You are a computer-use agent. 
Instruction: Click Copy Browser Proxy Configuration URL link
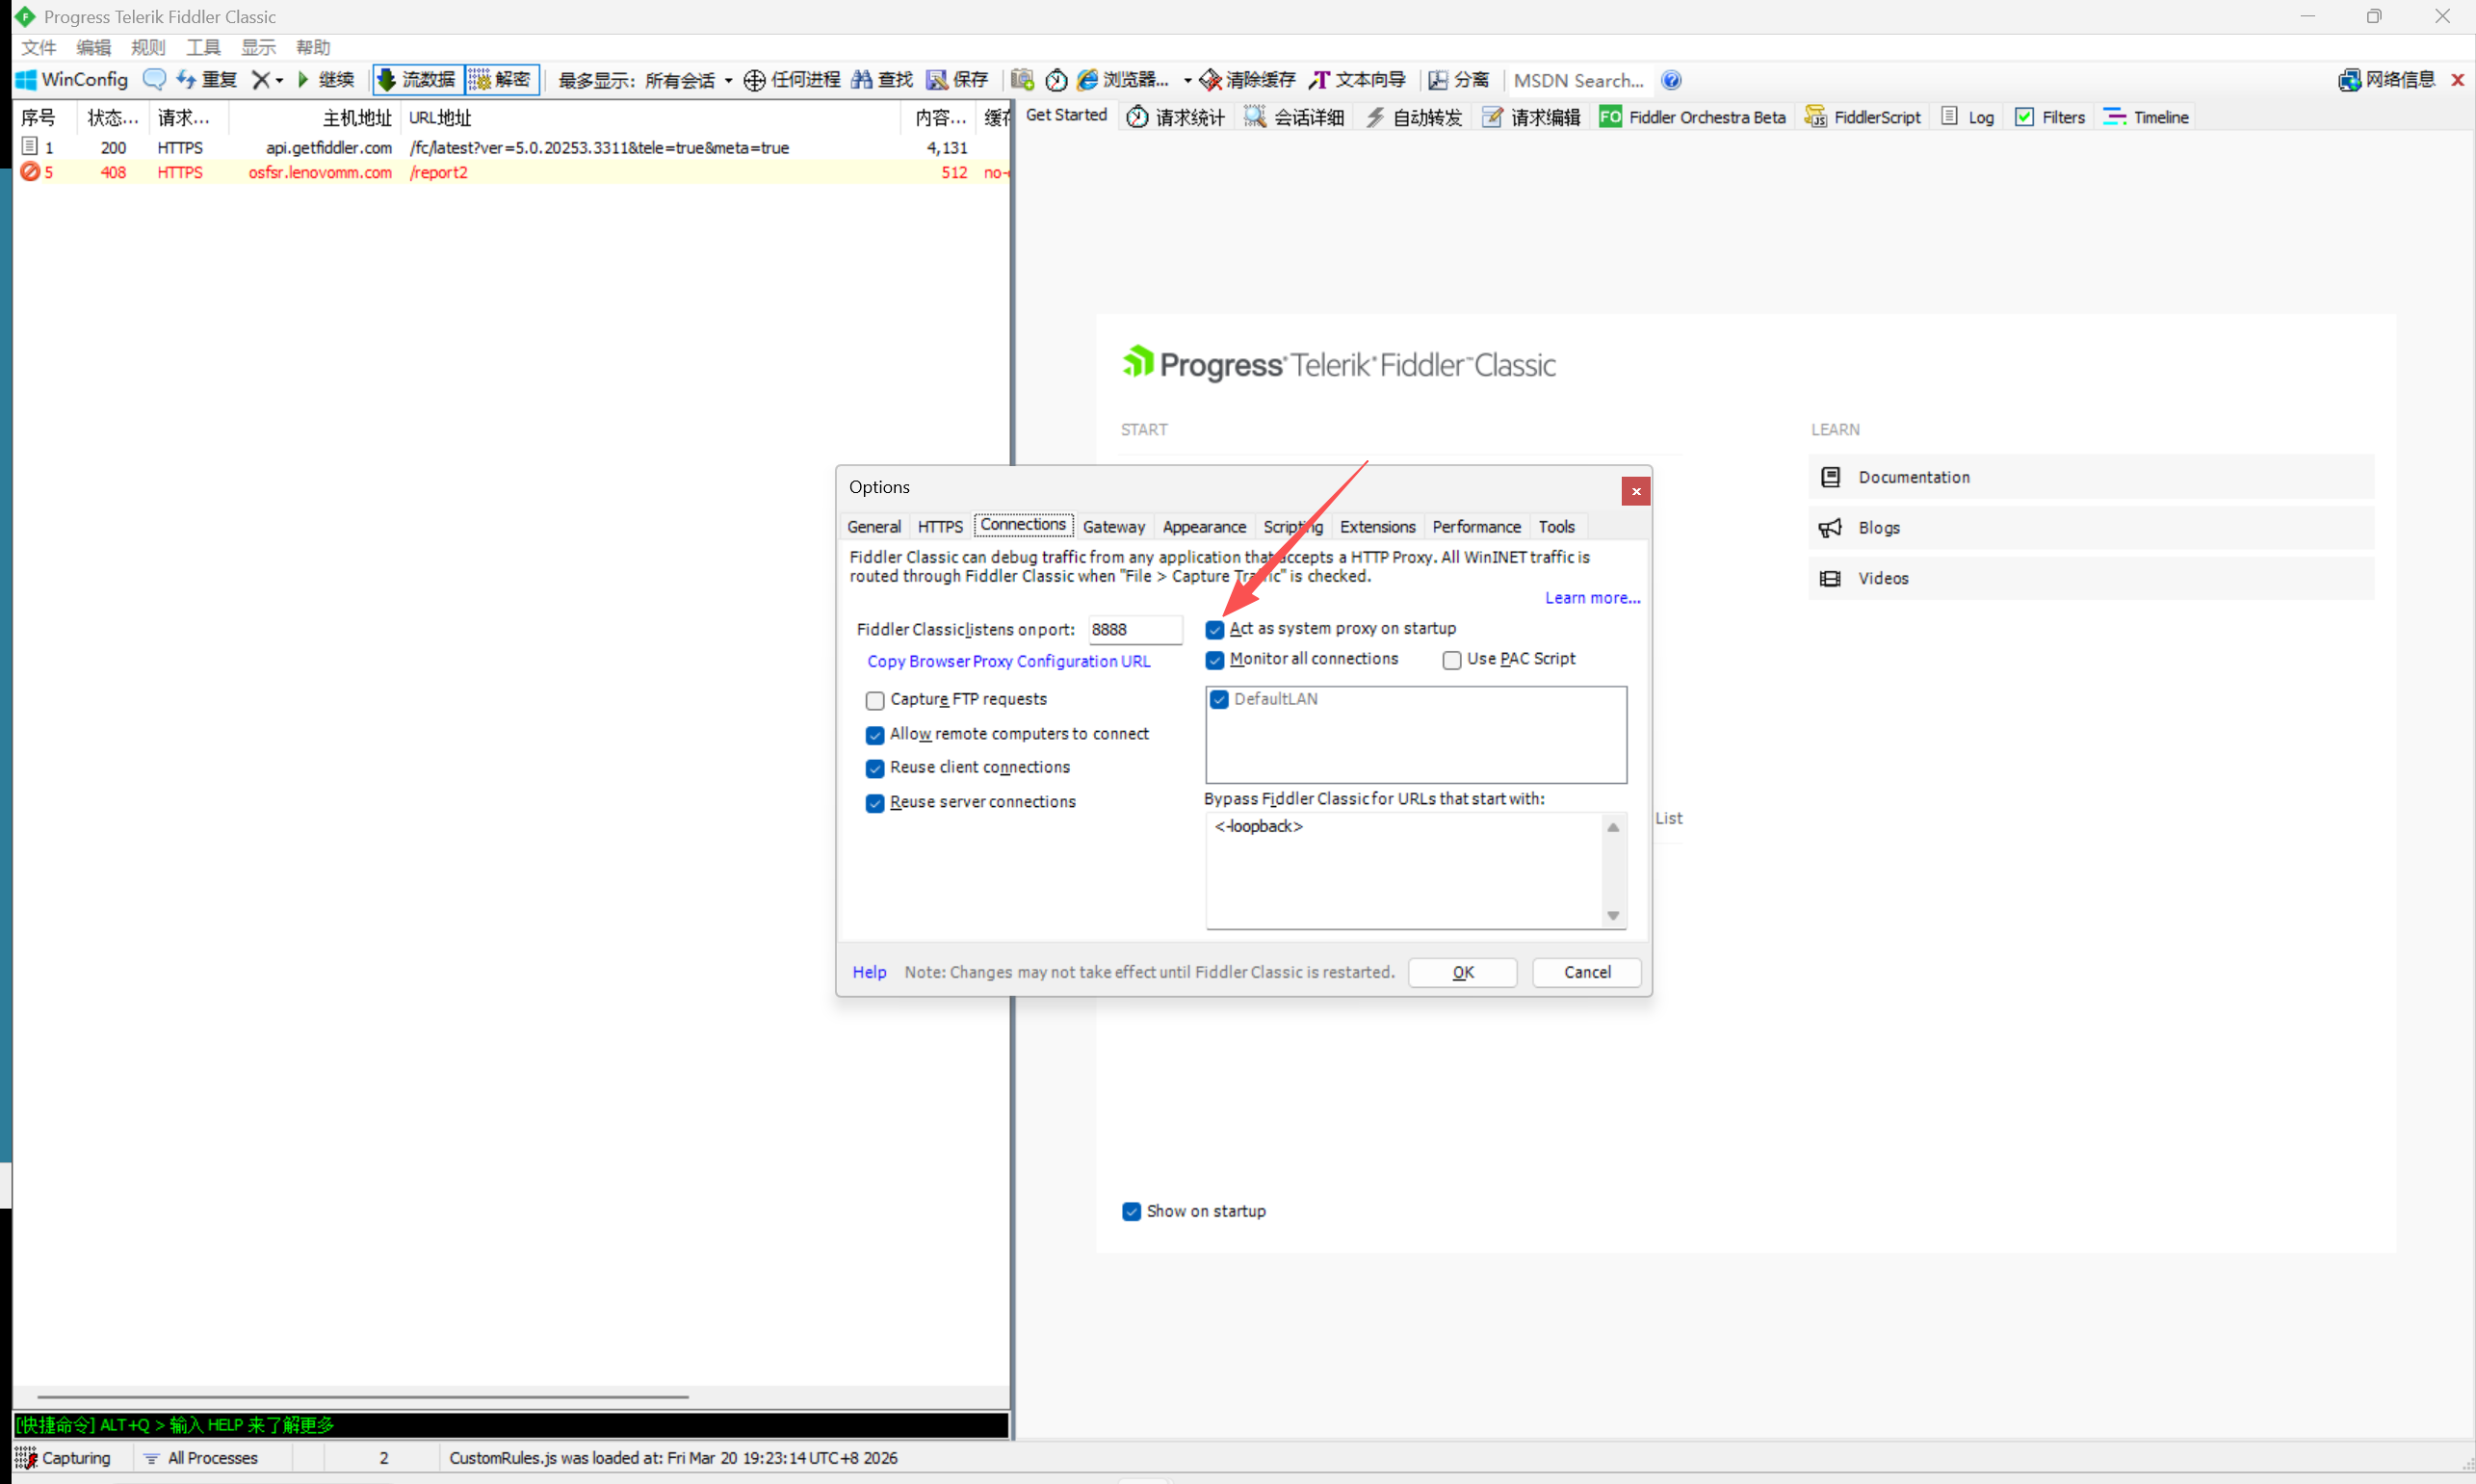click(x=1008, y=661)
